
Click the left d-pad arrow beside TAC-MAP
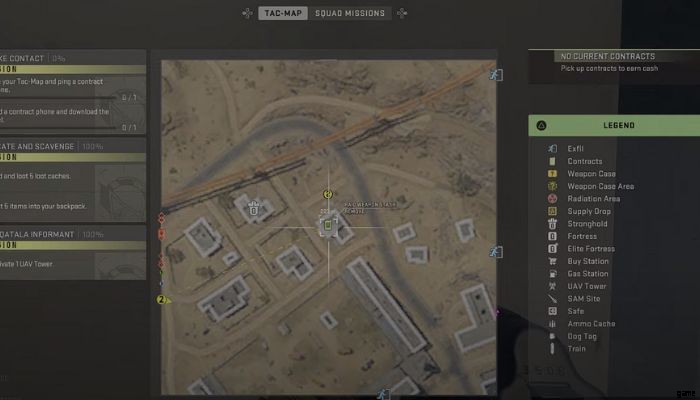coord(247,13)
